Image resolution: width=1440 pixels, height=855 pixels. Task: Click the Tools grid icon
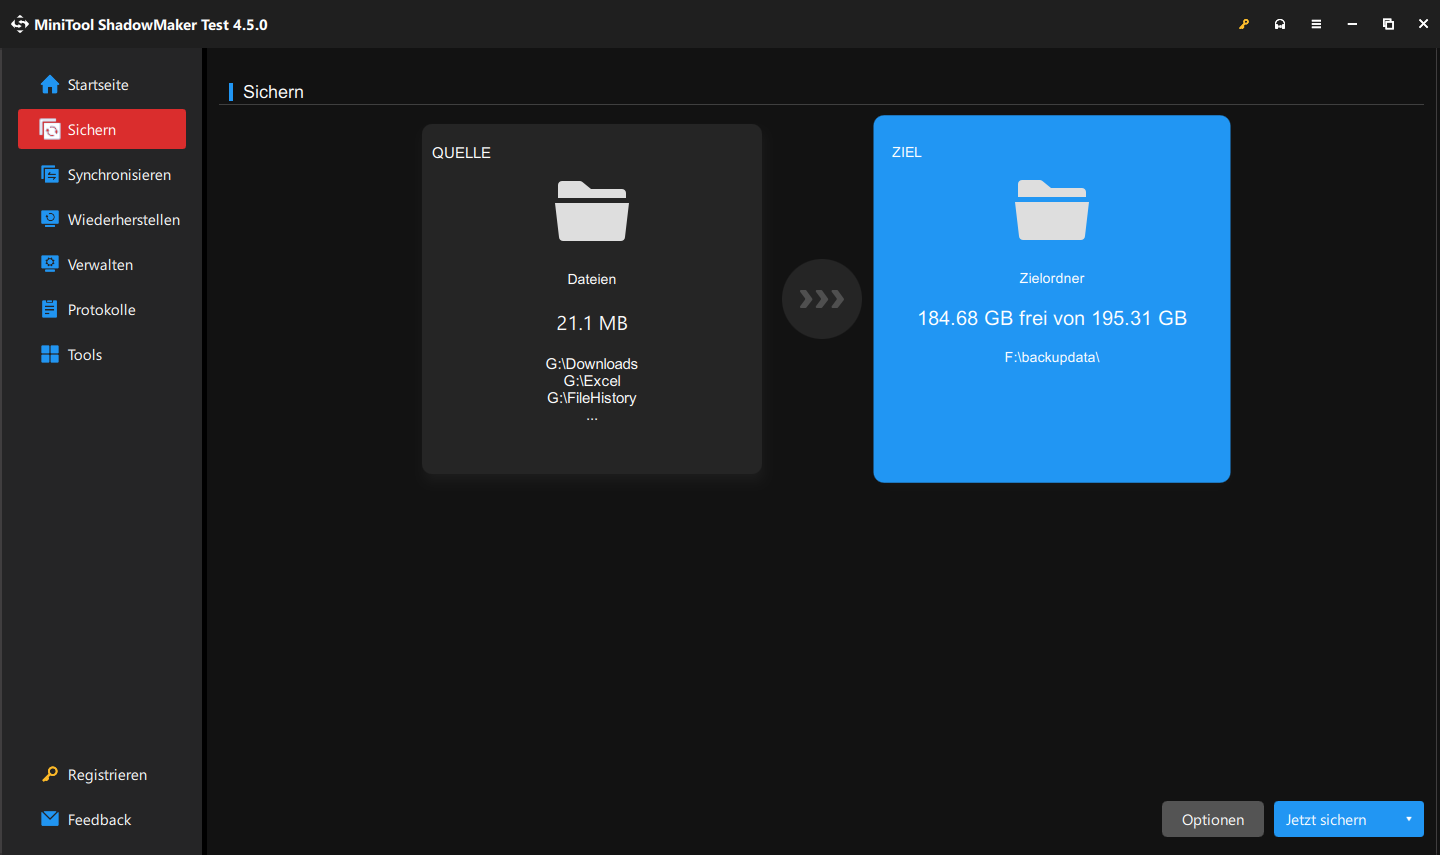50,355
